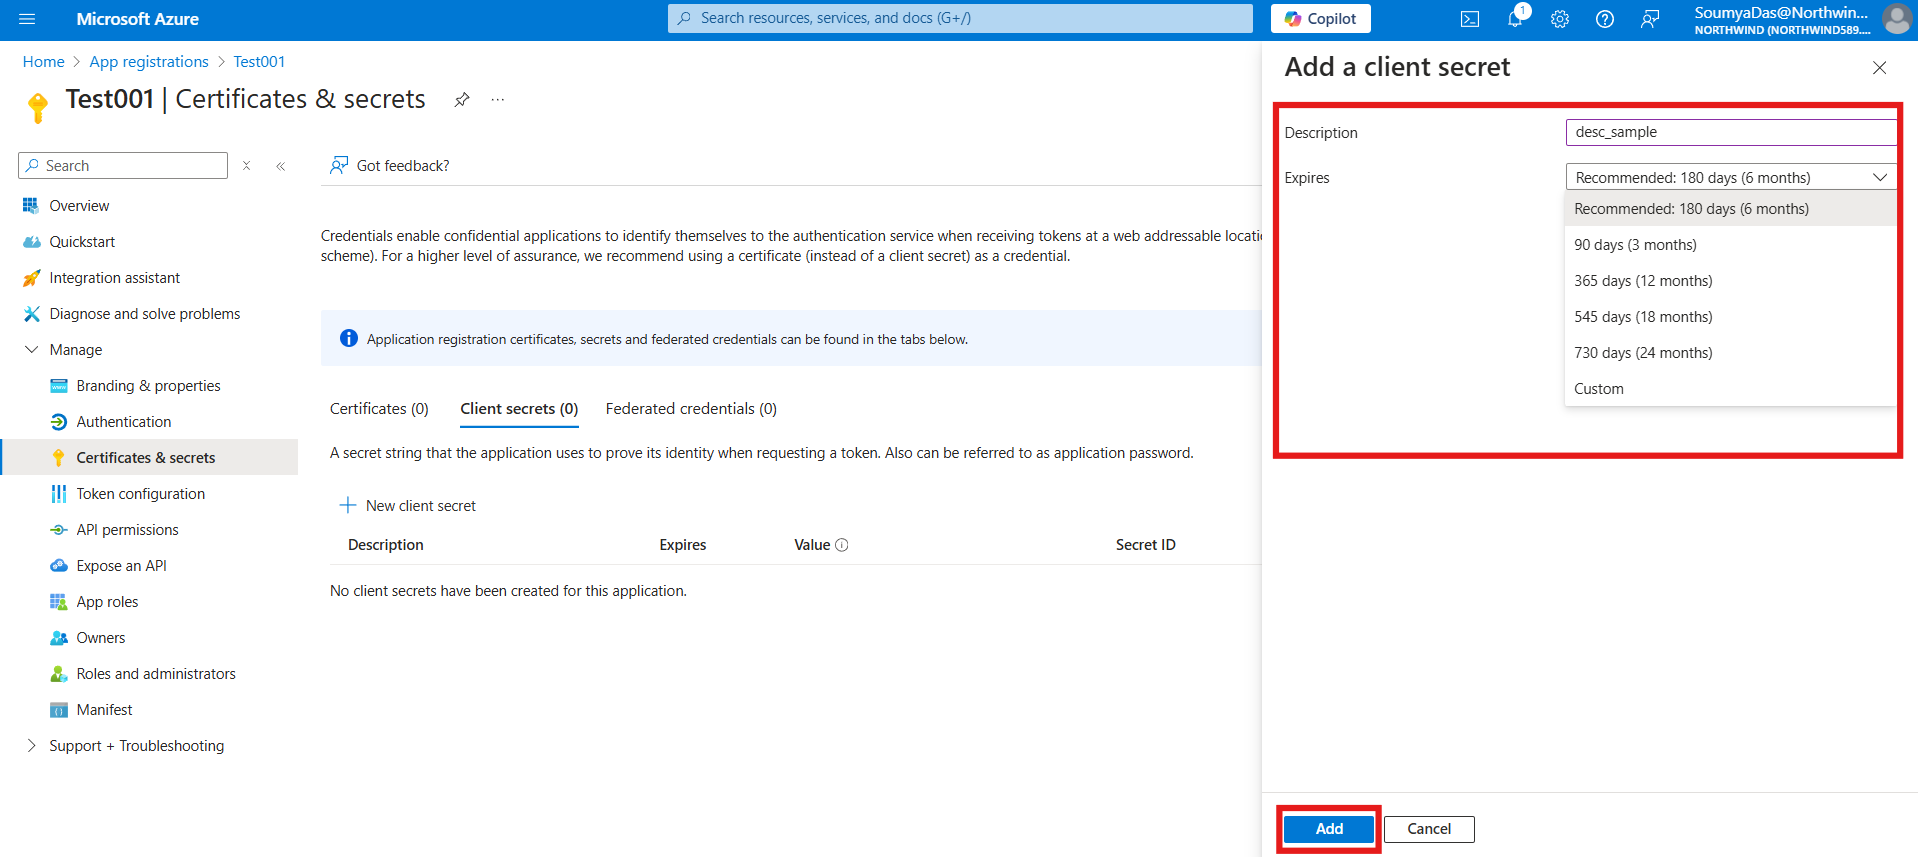This screenshot has height=857, width=1918.
Task: Choose the Custom expiry option
Action: coord(1599,389)
